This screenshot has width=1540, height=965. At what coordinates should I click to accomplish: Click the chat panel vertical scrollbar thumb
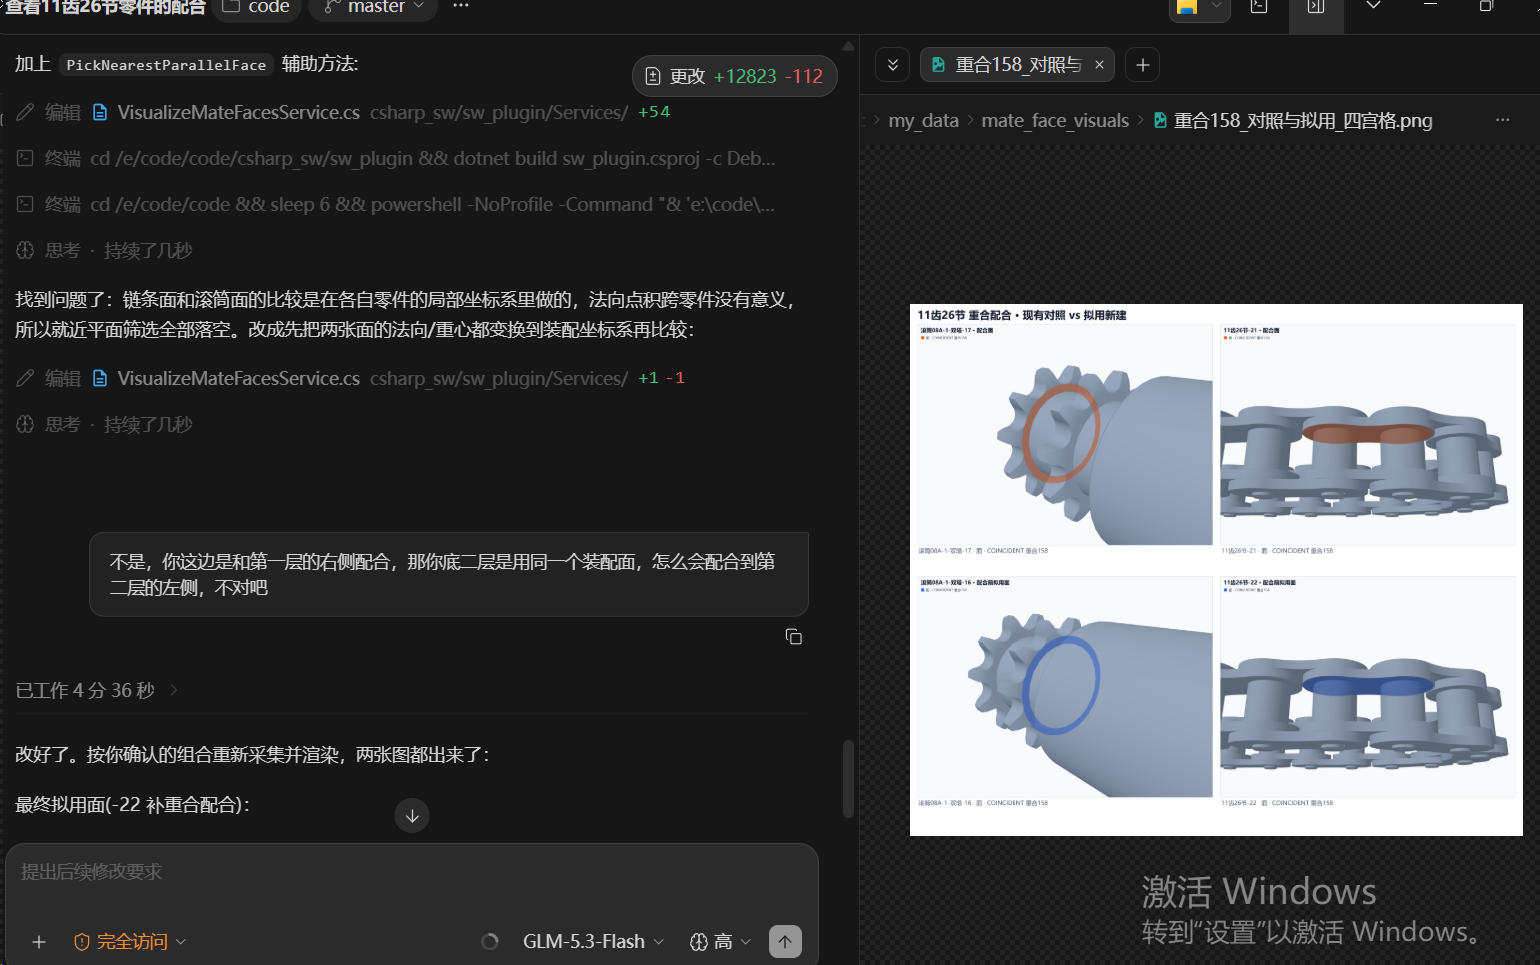pyautogui.click(x=848, y=779)
